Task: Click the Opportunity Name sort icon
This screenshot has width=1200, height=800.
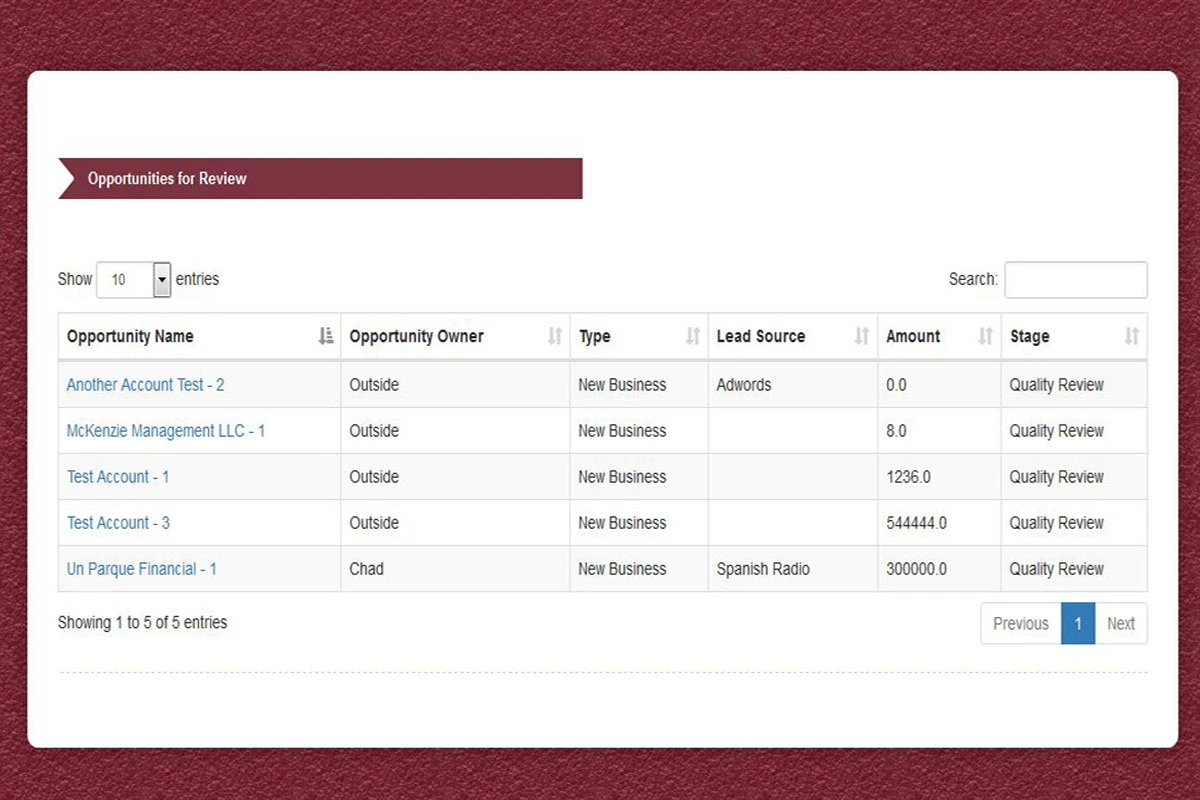Action: (325, 336)
